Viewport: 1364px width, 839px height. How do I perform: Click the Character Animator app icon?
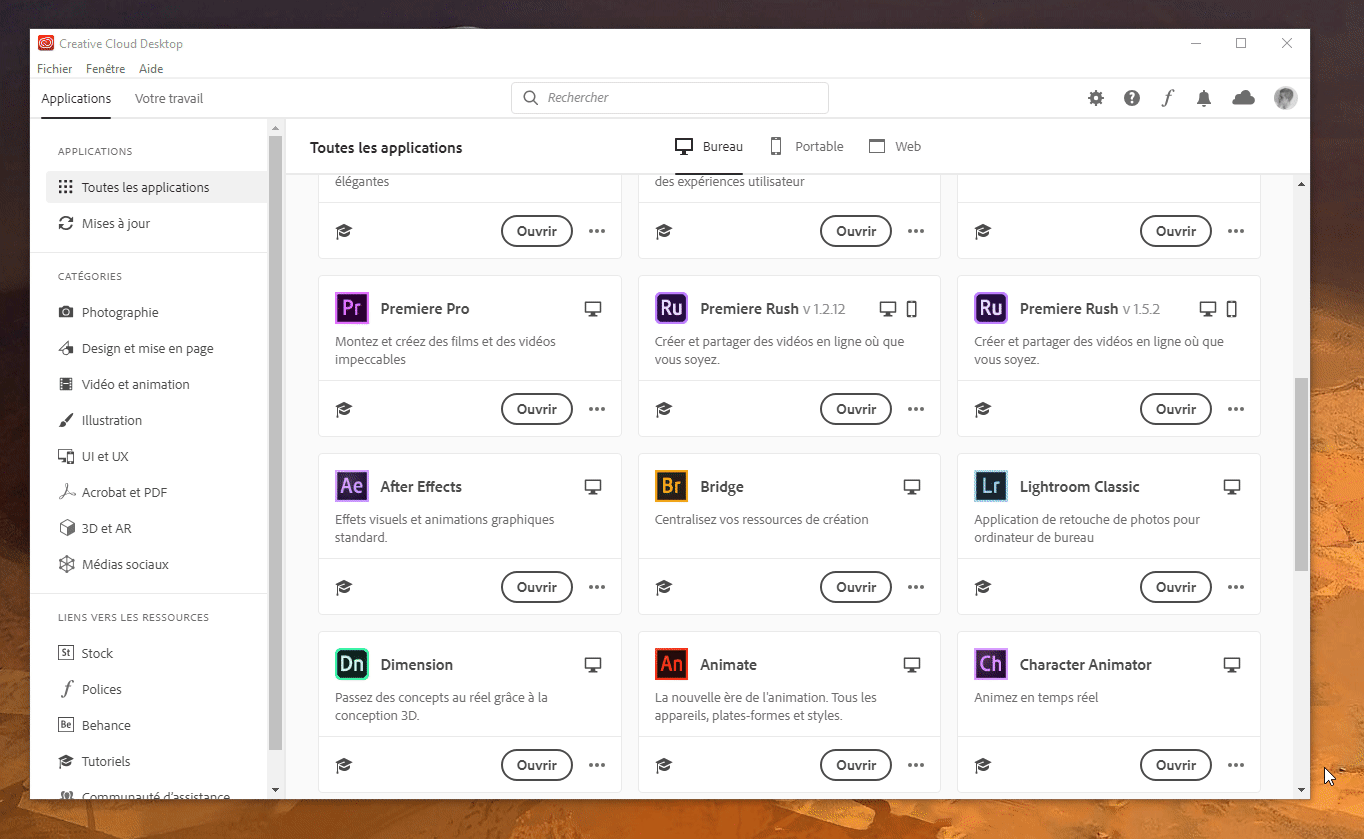click(991, 664)
